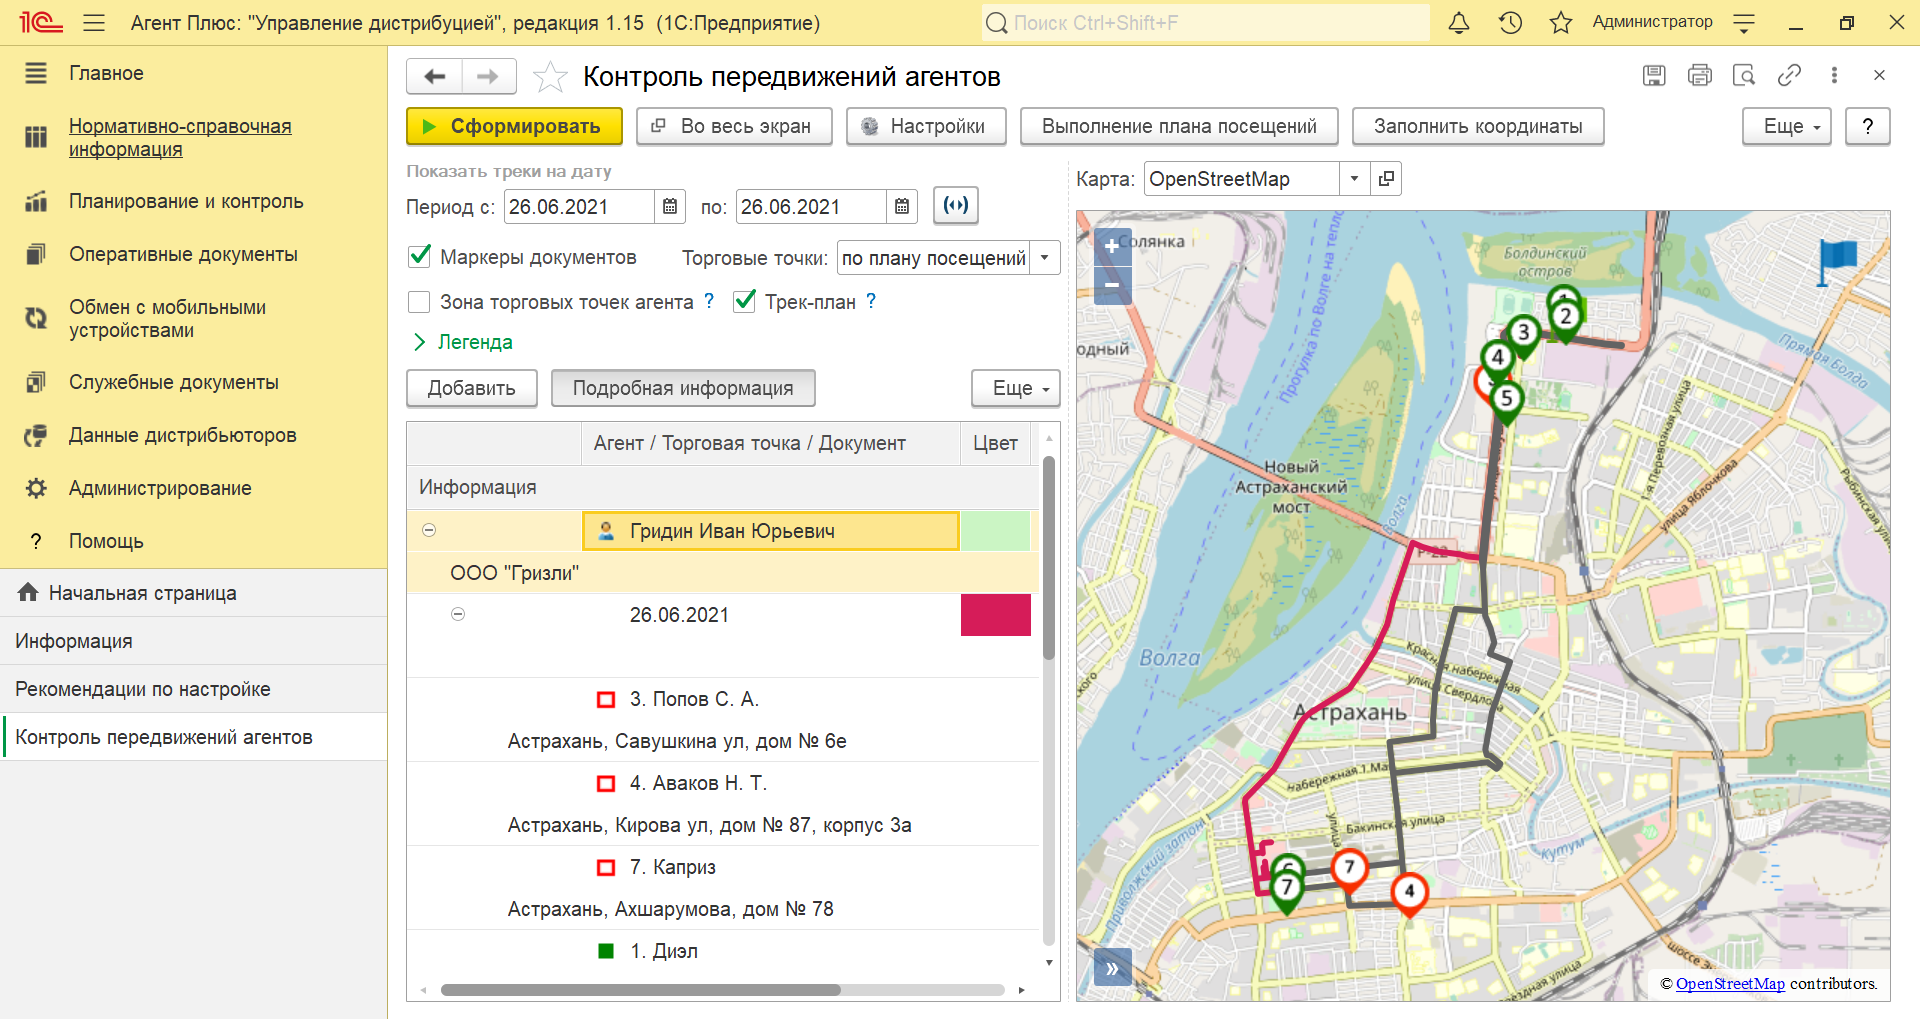Open Оперативные документы section
The width and height of the screenshot is (1920, 1019).
[183, 254]
